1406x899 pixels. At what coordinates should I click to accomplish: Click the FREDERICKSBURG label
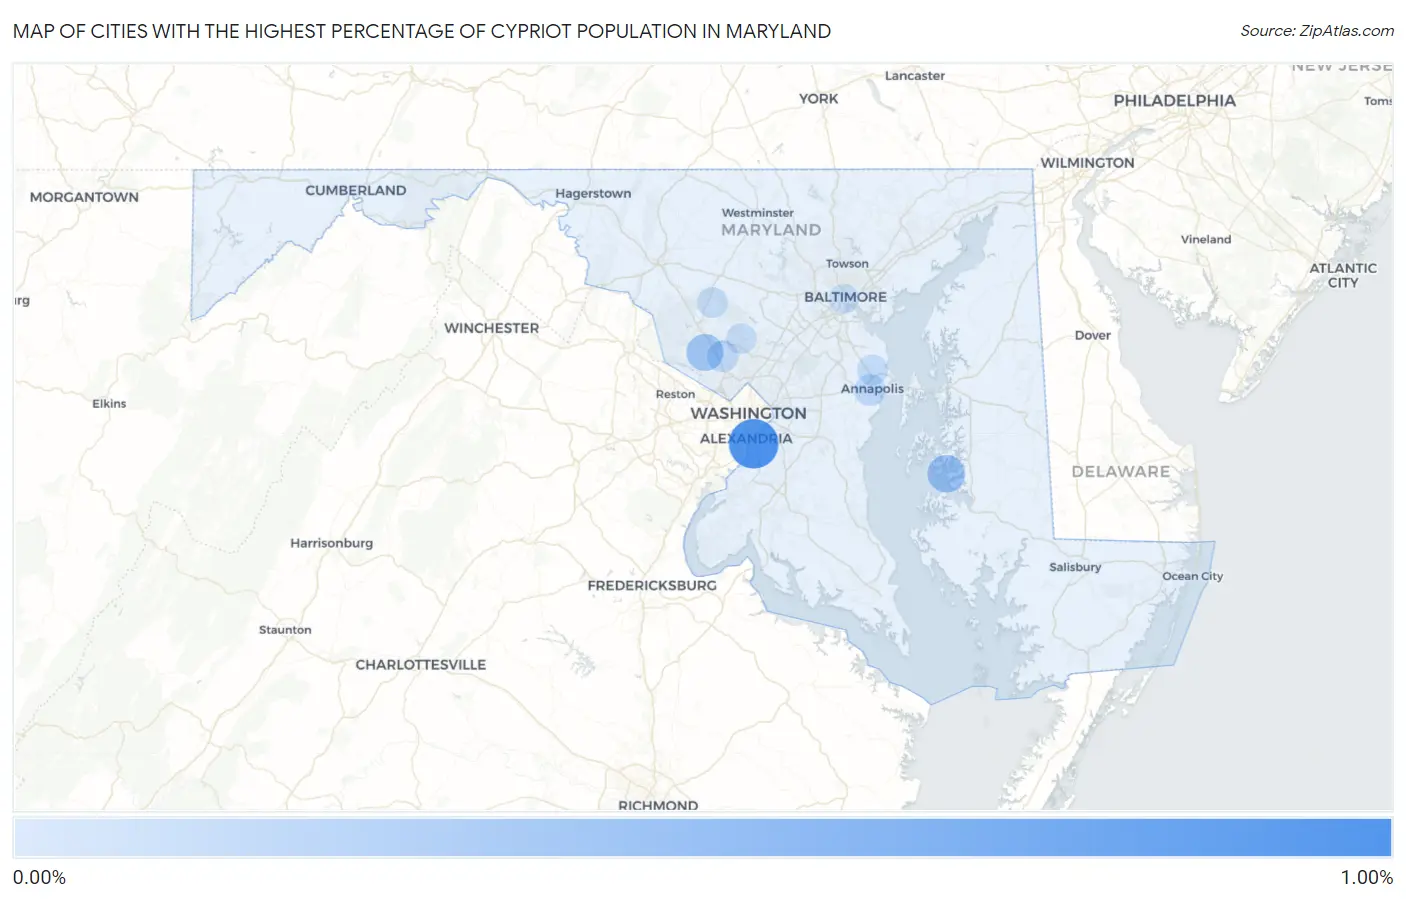pyautogui.click(x=652, y=585)
